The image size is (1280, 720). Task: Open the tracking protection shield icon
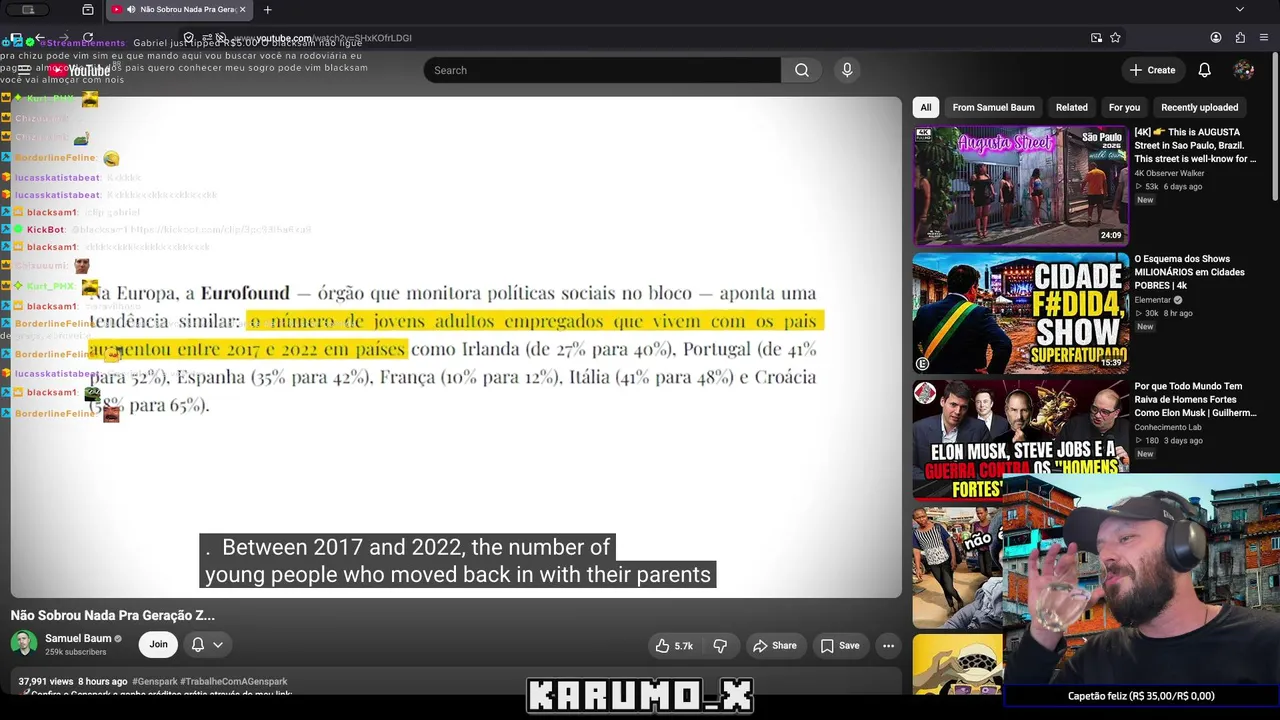point(188,38)
